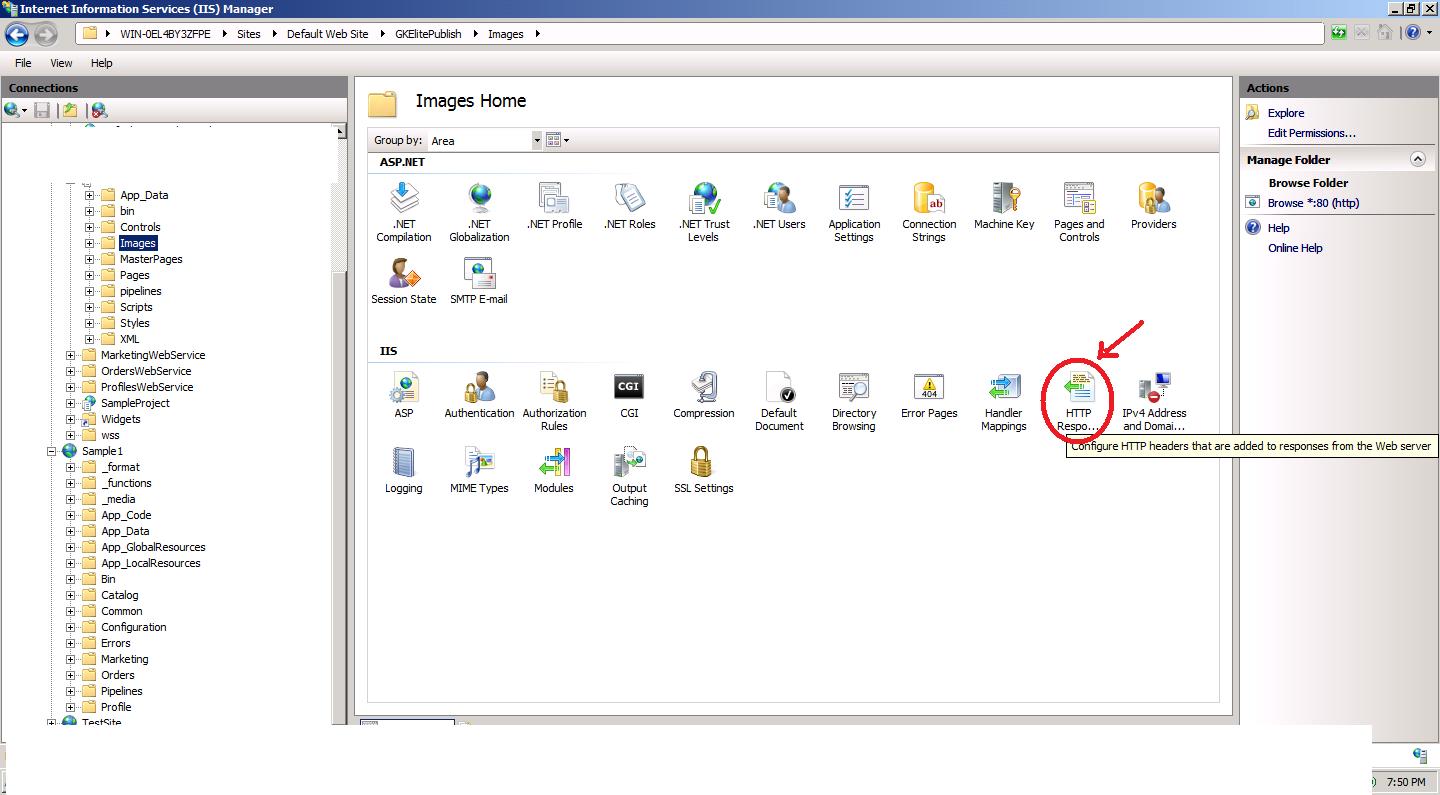Viewport: 1440px width, 795px height.
Task: Expand the Catalog tree node
Action: [68, 595]
